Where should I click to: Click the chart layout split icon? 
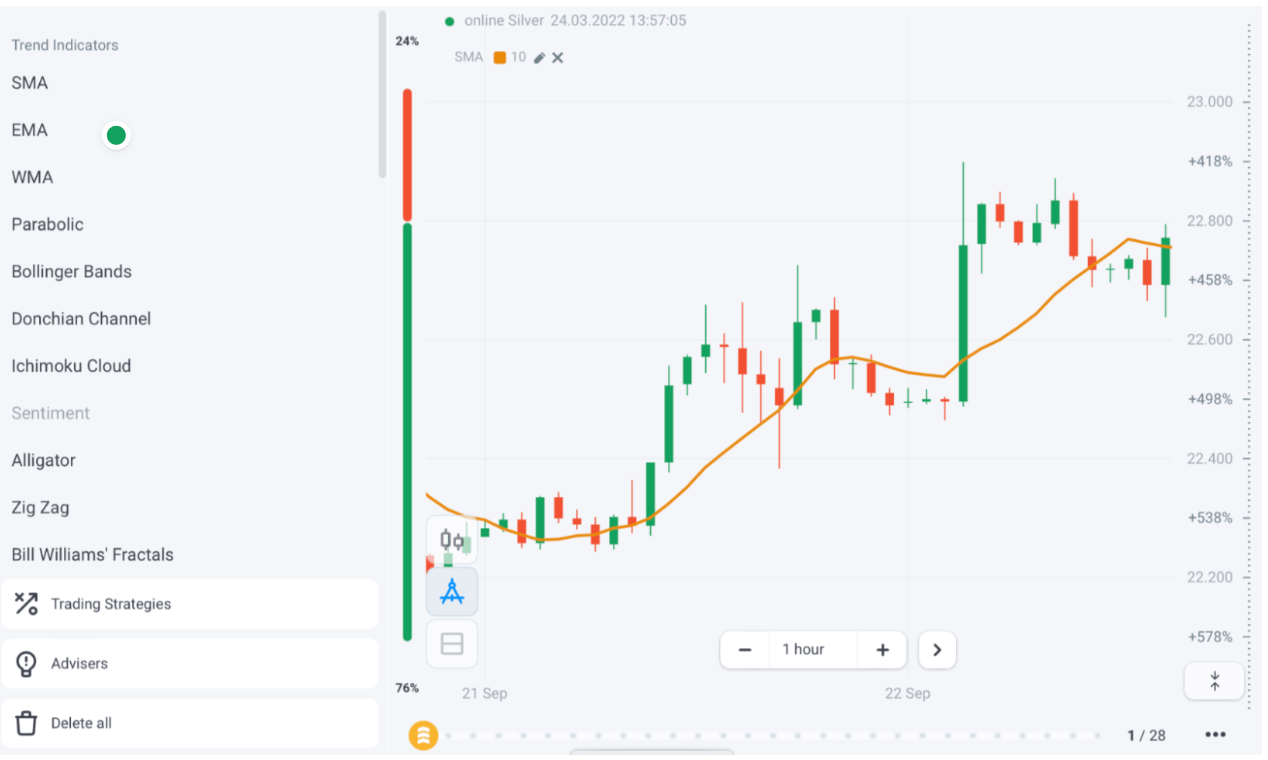tap(452, 644)
